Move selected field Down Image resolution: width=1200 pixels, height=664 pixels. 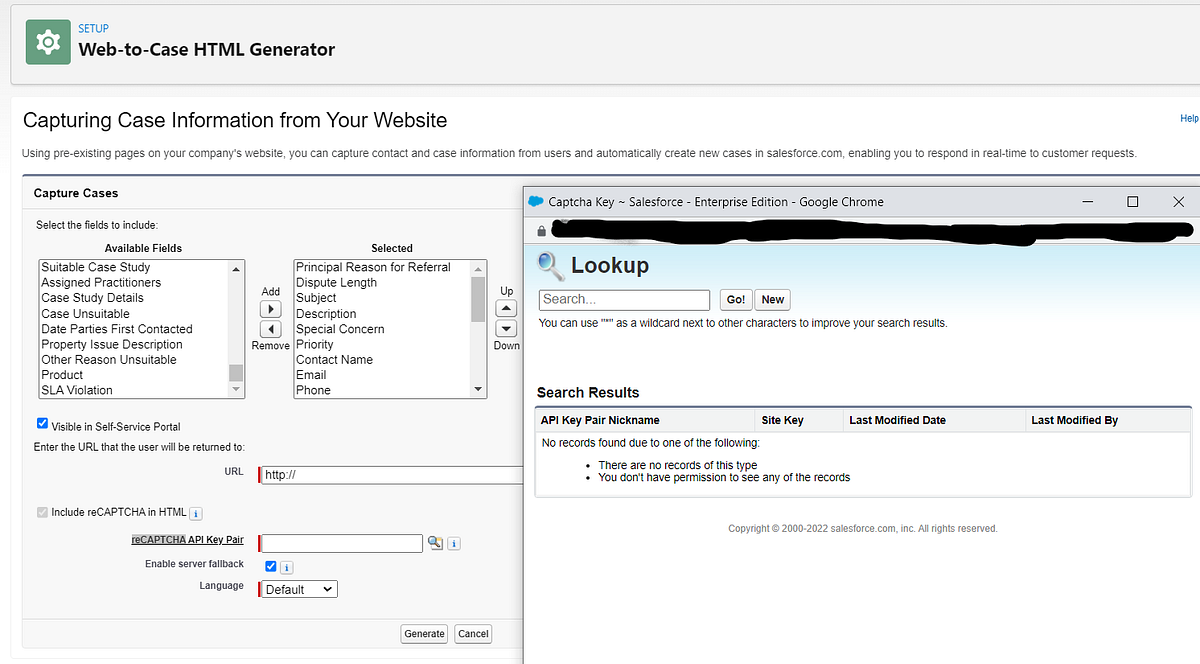click(x=507, y=328)
